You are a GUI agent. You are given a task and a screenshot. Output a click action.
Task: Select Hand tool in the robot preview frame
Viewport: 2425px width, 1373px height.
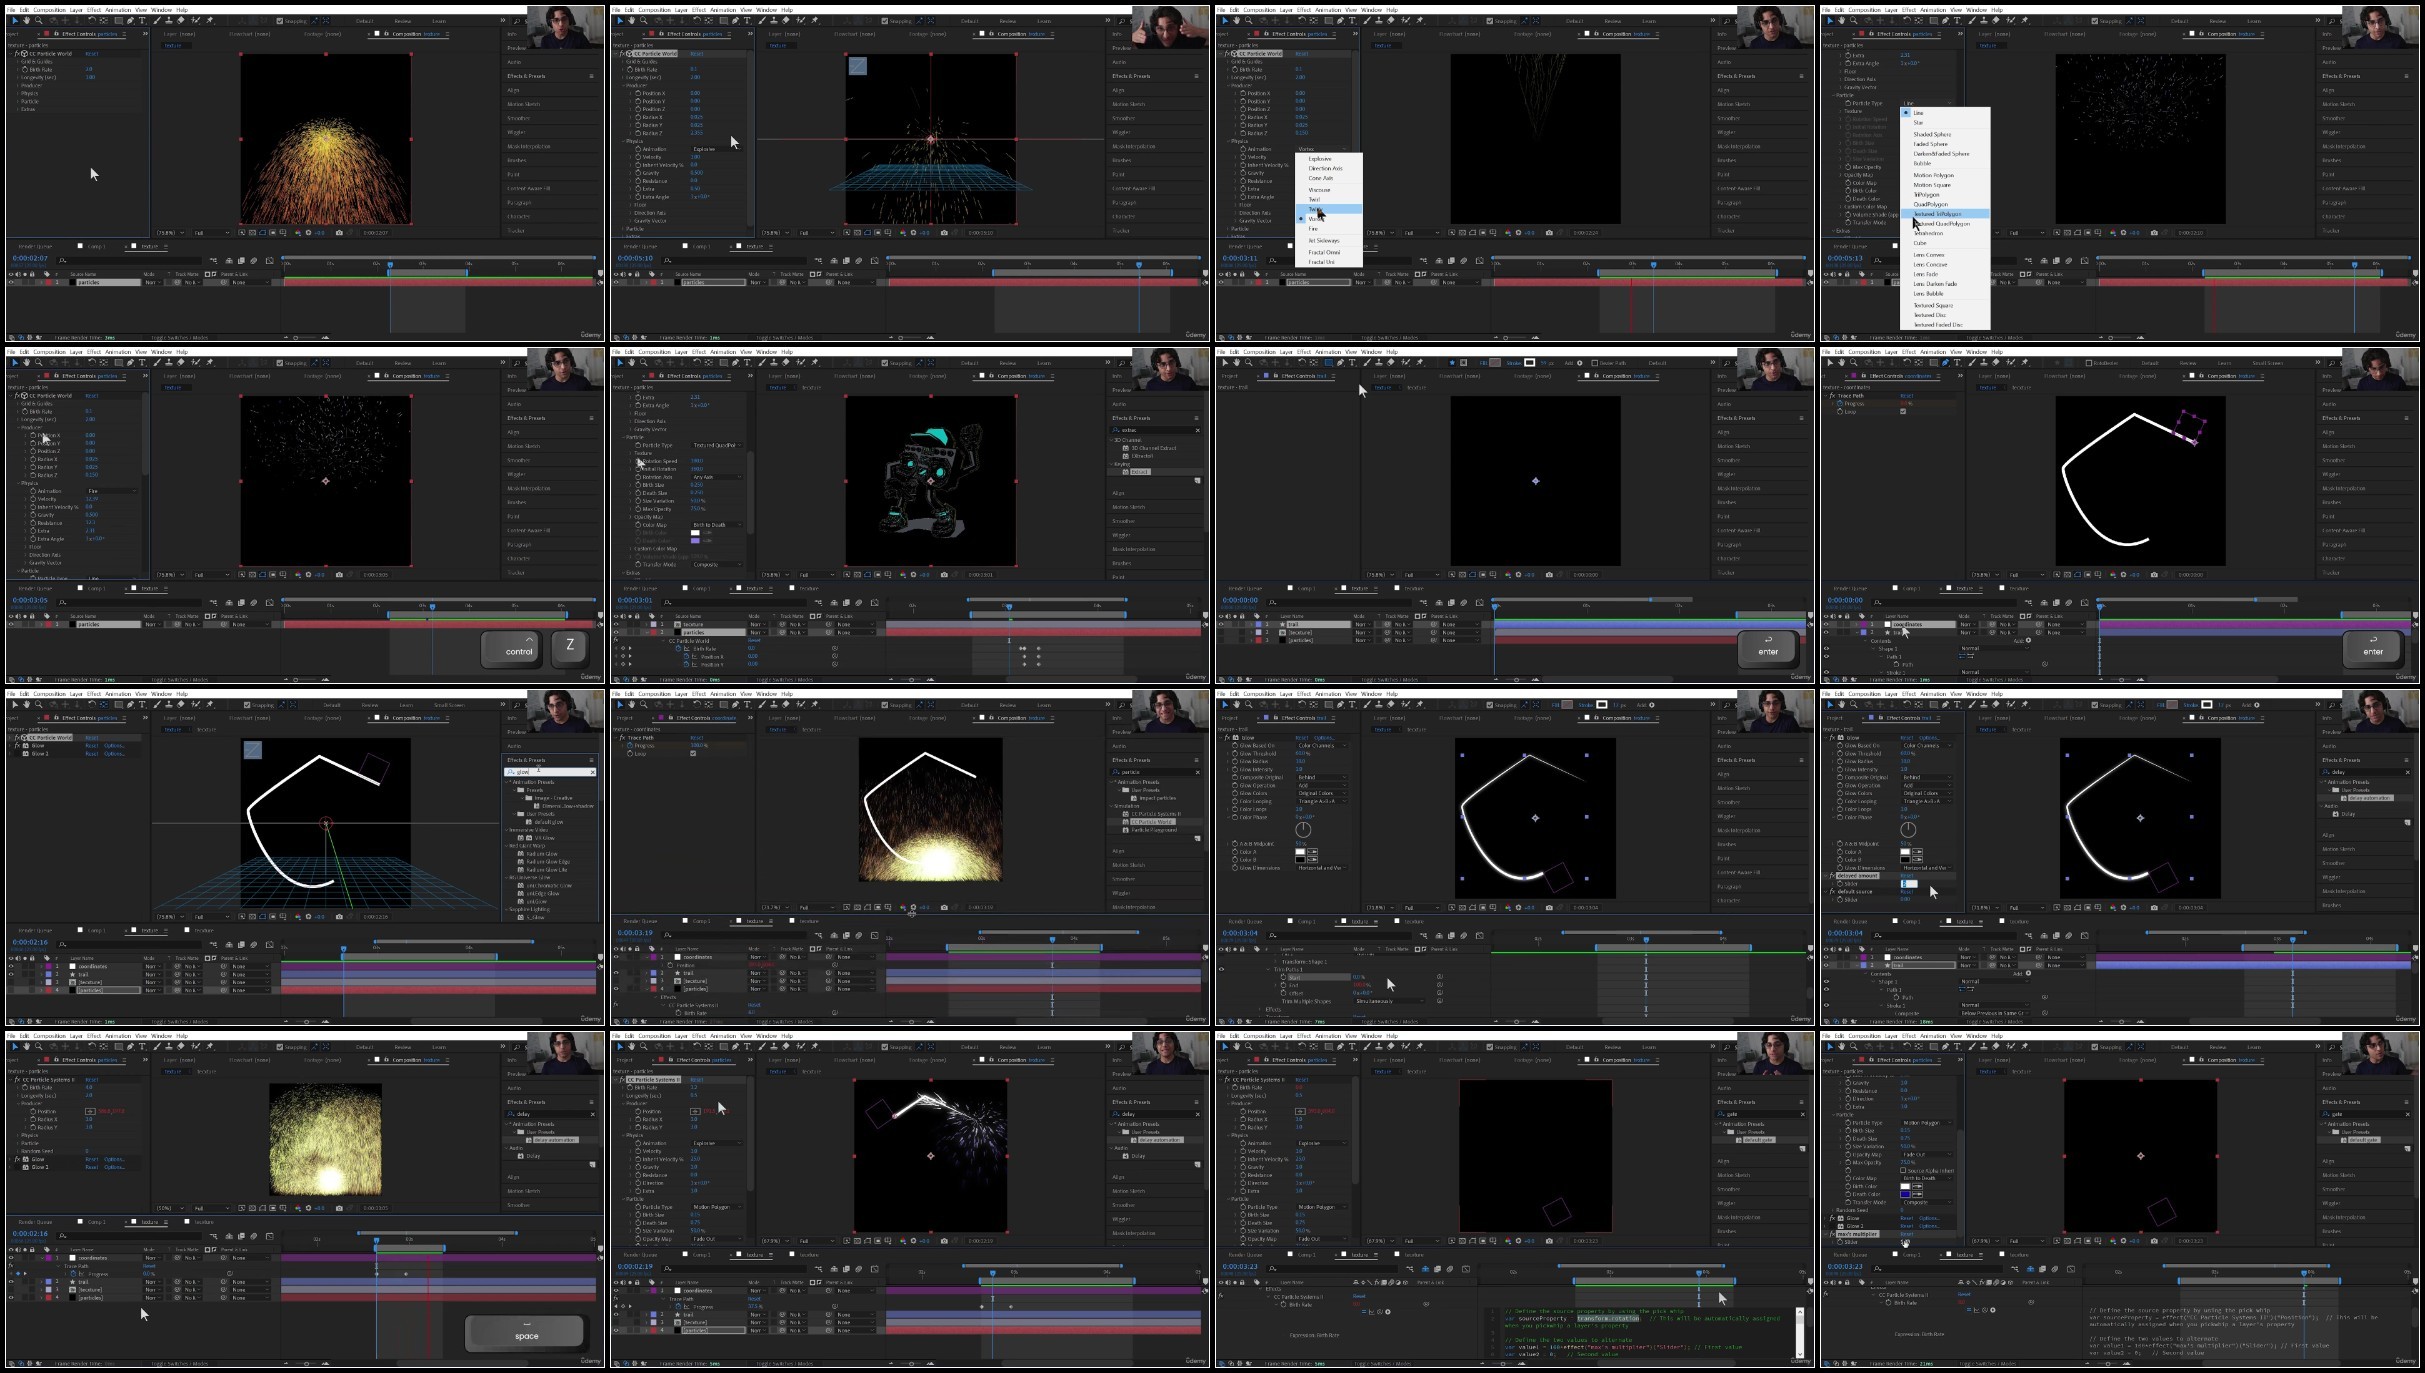tap(631, 362)
